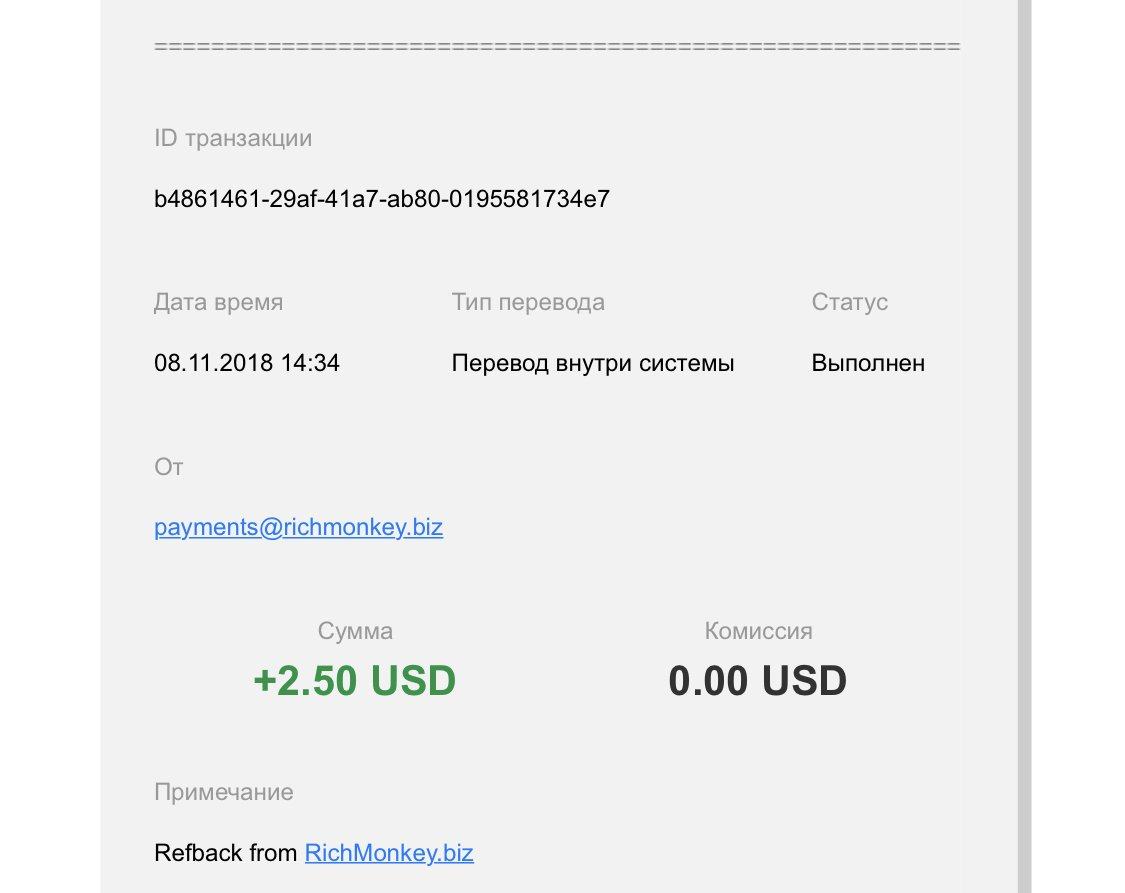Open the payments@richmonkey.biz email link

click(298, 527)
